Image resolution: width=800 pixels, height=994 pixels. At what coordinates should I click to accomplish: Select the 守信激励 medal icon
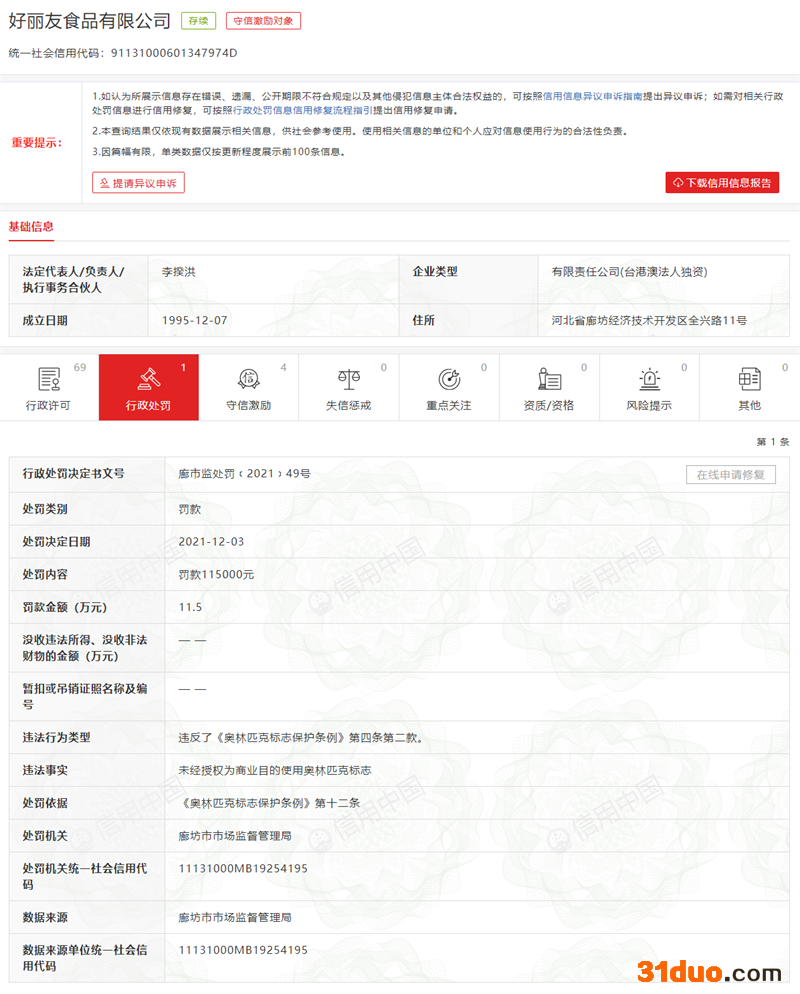(x=249, y=379)
